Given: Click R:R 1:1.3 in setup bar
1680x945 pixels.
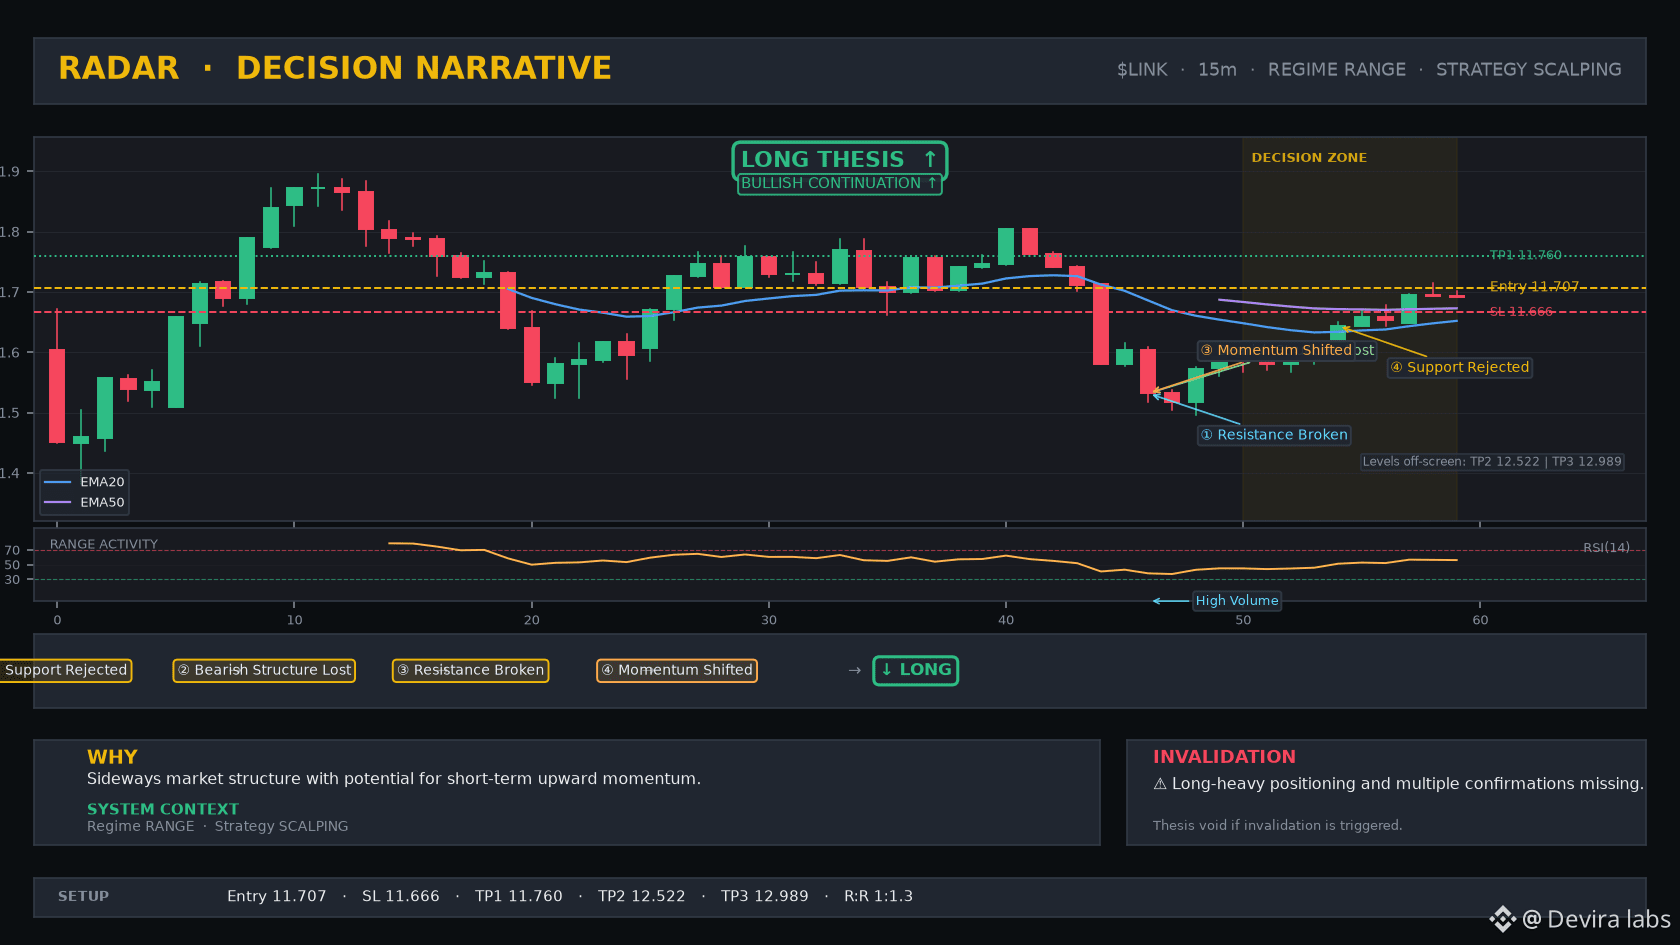Looking at the screenshot, I should click(878, 897).
